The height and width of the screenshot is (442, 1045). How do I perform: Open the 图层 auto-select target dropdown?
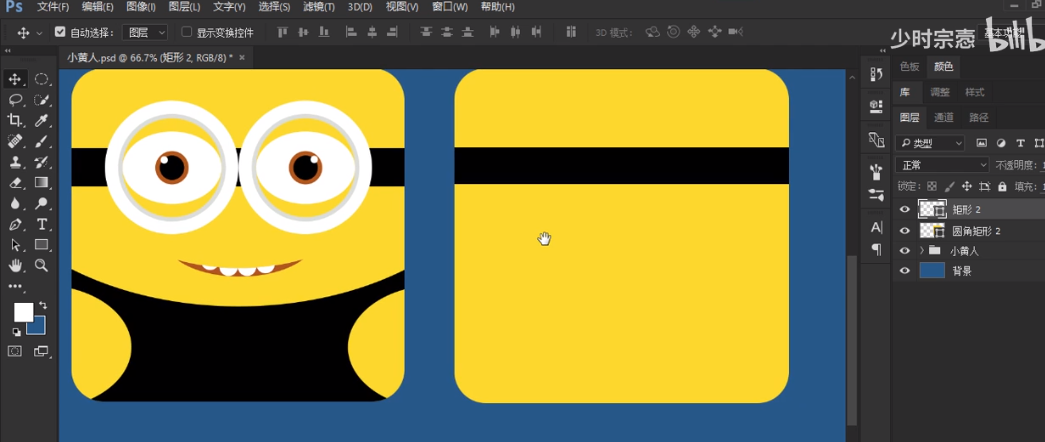click(147, 32)
